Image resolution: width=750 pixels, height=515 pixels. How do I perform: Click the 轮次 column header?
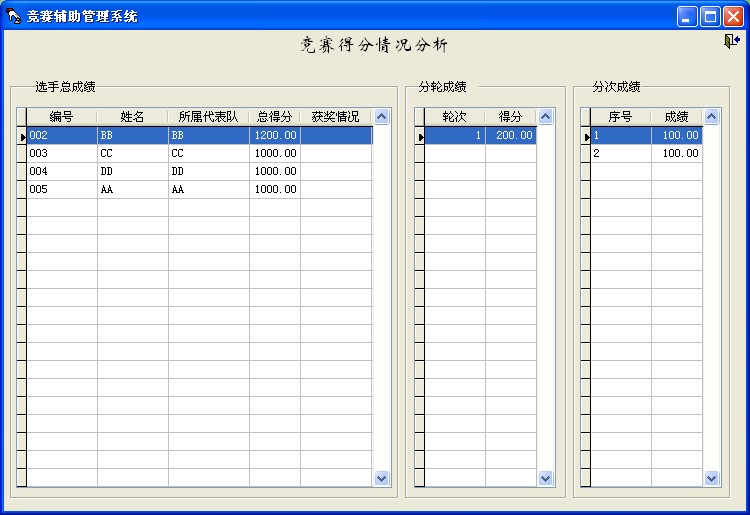pyautogui.click(x=455, y=117)
